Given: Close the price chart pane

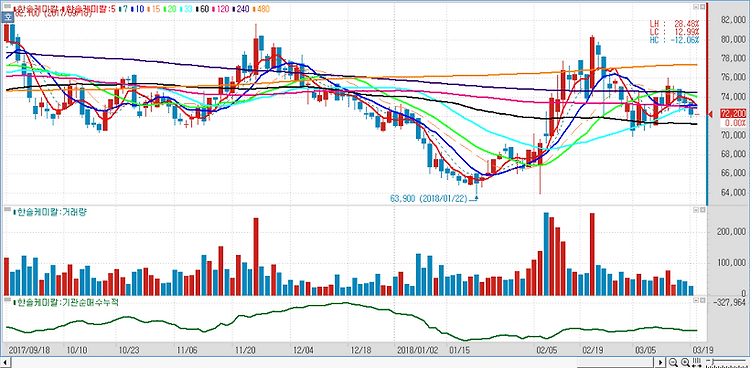Looking at the screenshot, I should click(x=702, y=7).
